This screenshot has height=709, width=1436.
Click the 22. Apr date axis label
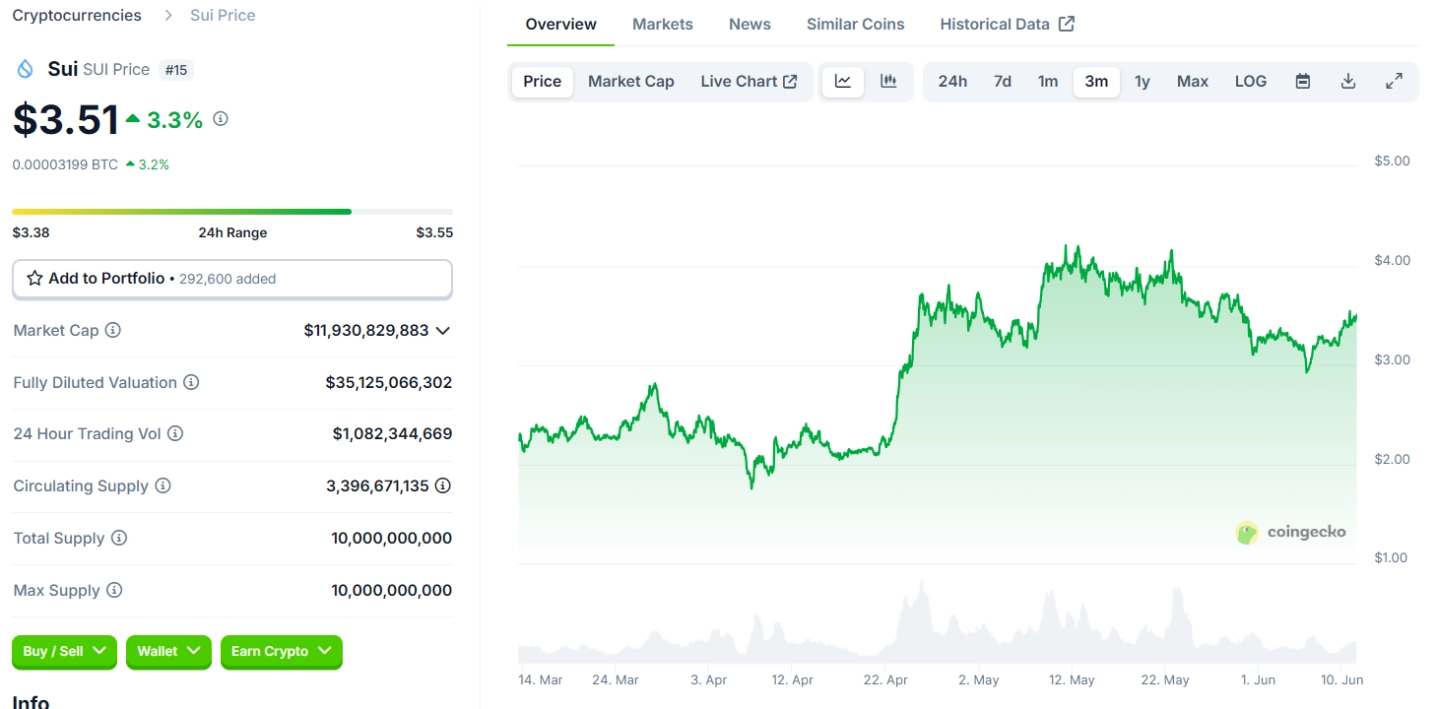tap(886, 680)
